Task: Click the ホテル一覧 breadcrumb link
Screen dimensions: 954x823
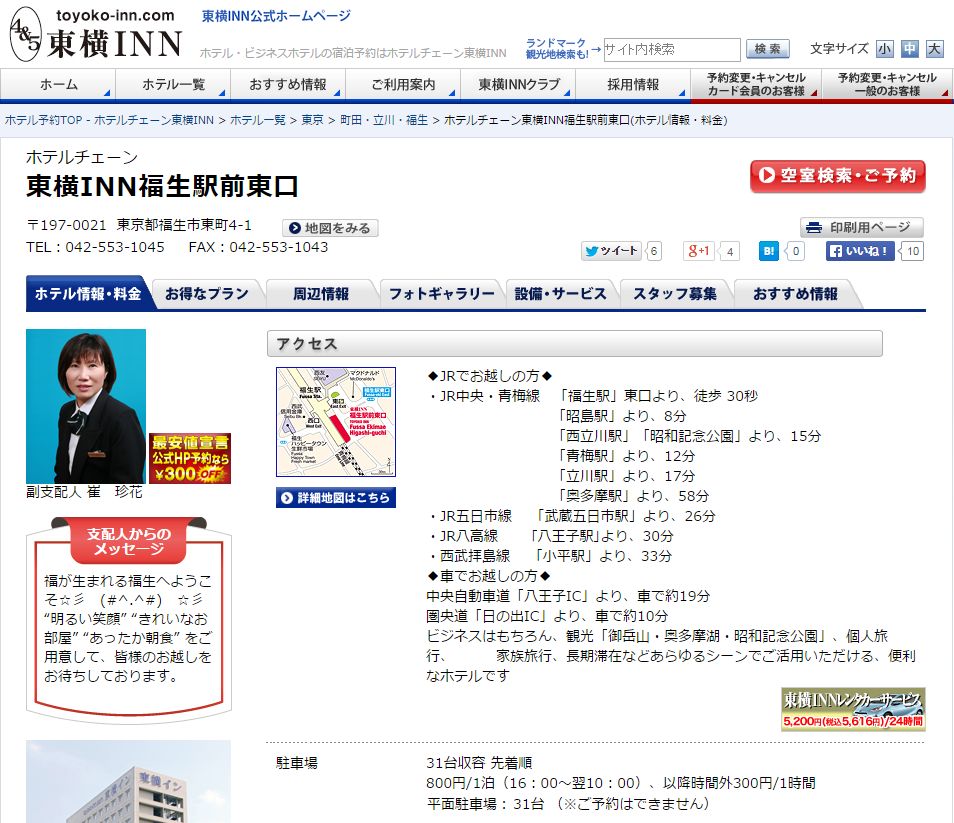Action: (257, 120)
